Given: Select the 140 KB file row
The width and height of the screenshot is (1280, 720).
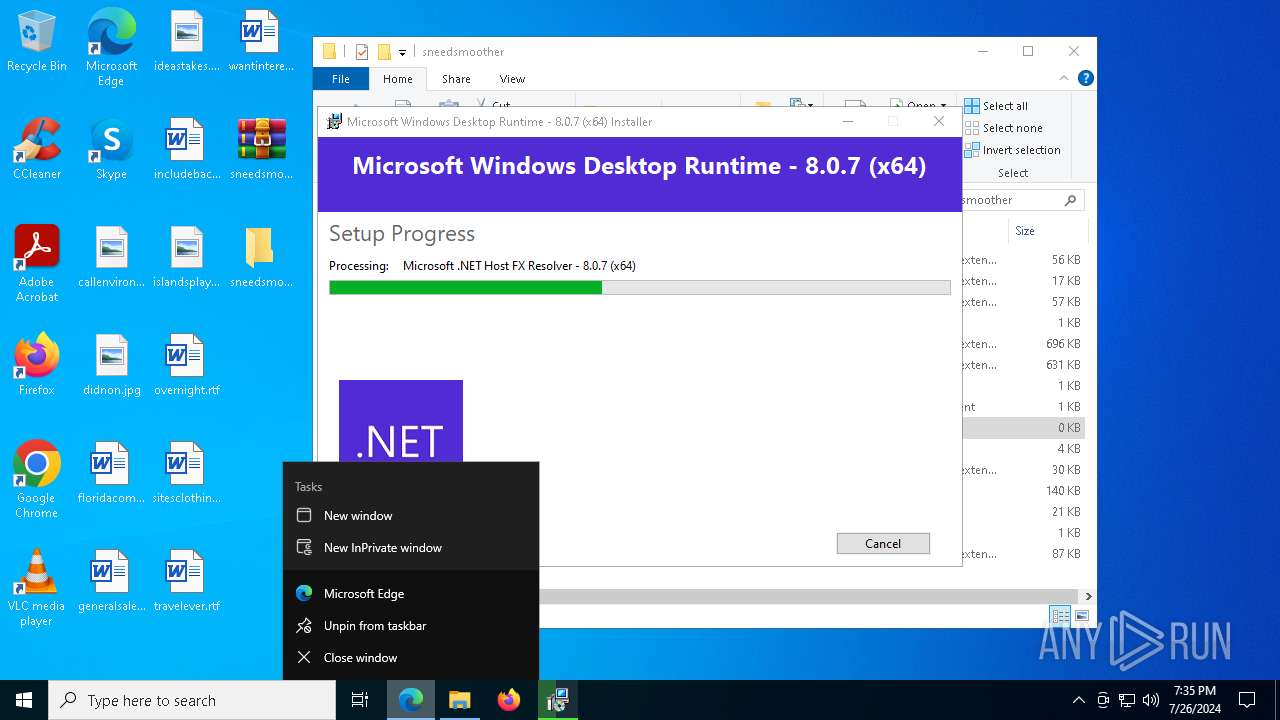Looking at the screenshot, I should coord(1024,491).
